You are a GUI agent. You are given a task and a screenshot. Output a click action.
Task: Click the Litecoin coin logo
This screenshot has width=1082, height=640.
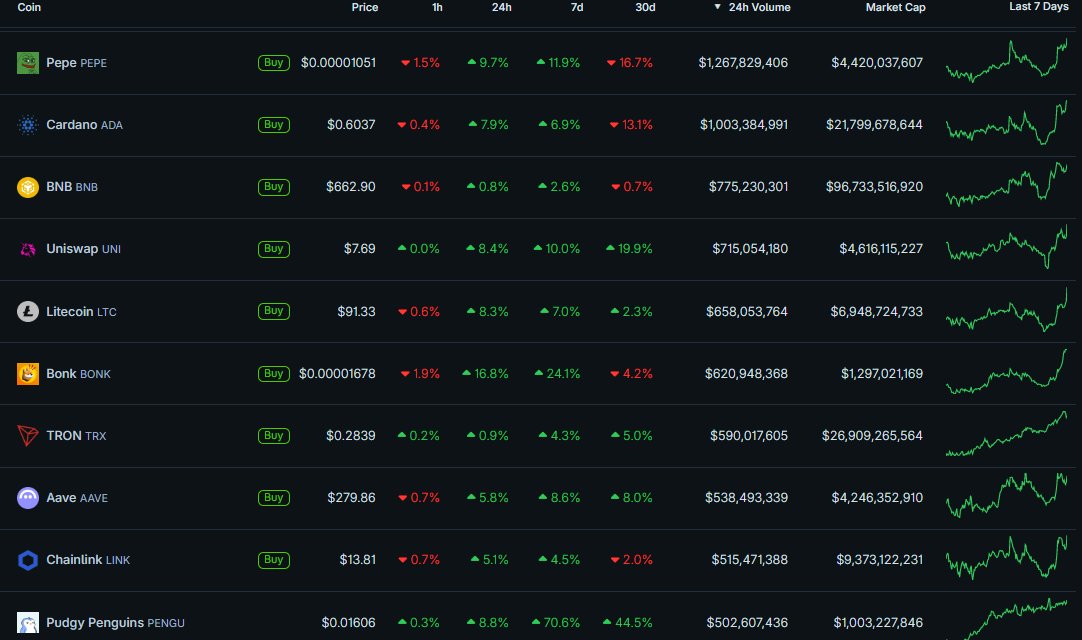click(28, 311)
